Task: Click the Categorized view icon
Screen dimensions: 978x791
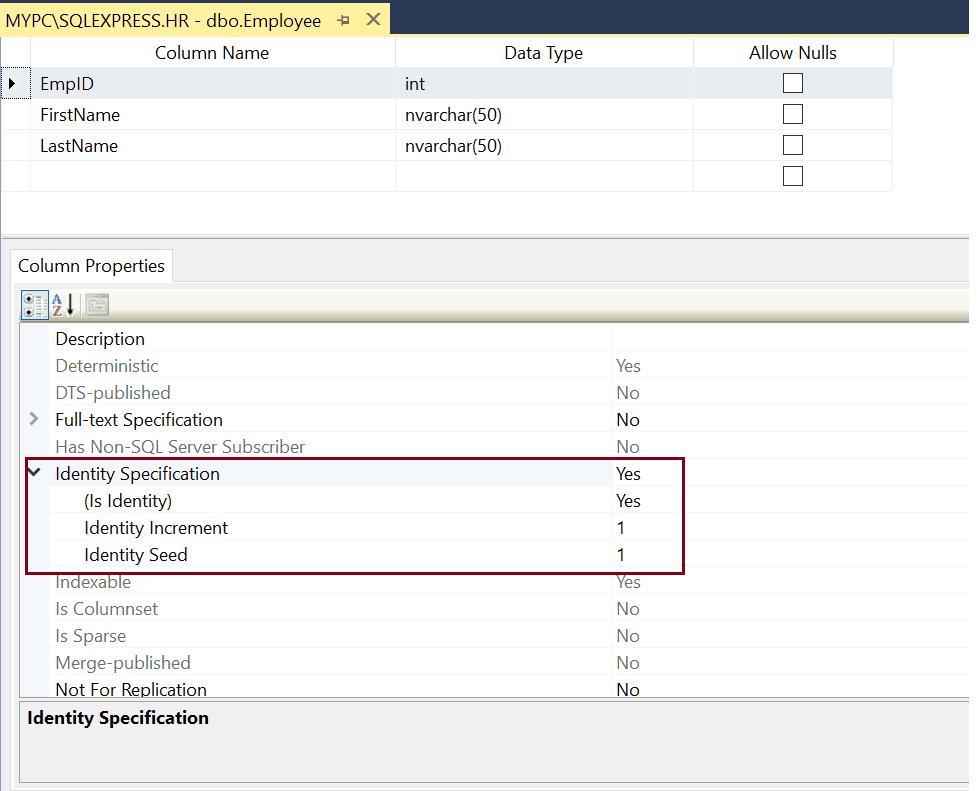Action: point(34,305)
